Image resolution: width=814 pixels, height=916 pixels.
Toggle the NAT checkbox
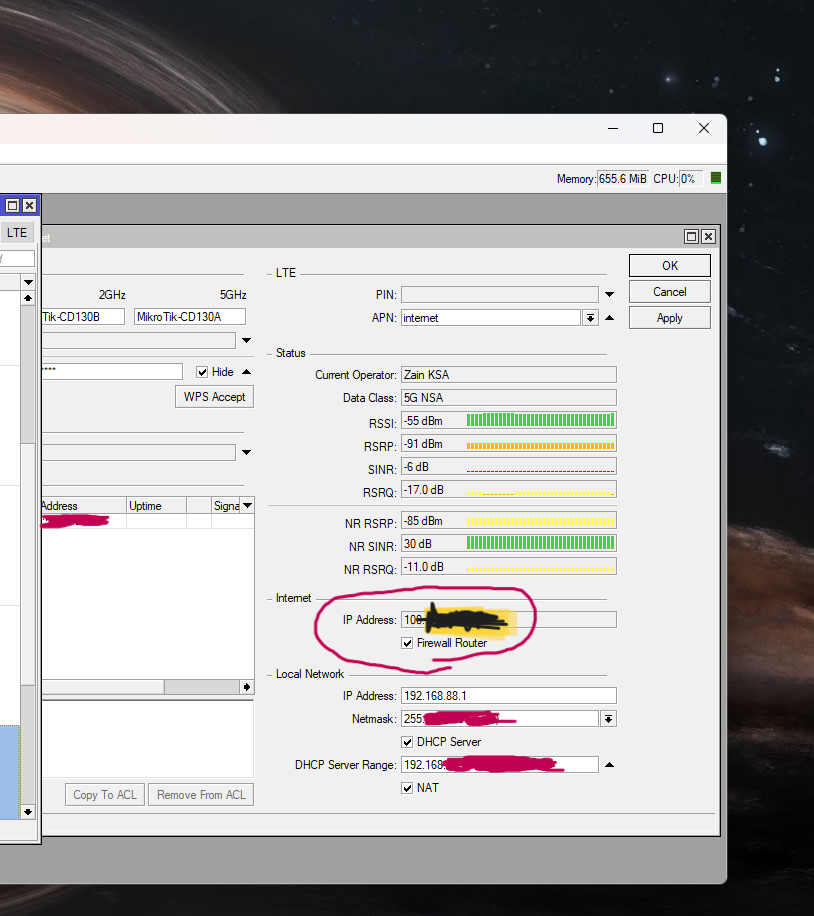[407, 788]
